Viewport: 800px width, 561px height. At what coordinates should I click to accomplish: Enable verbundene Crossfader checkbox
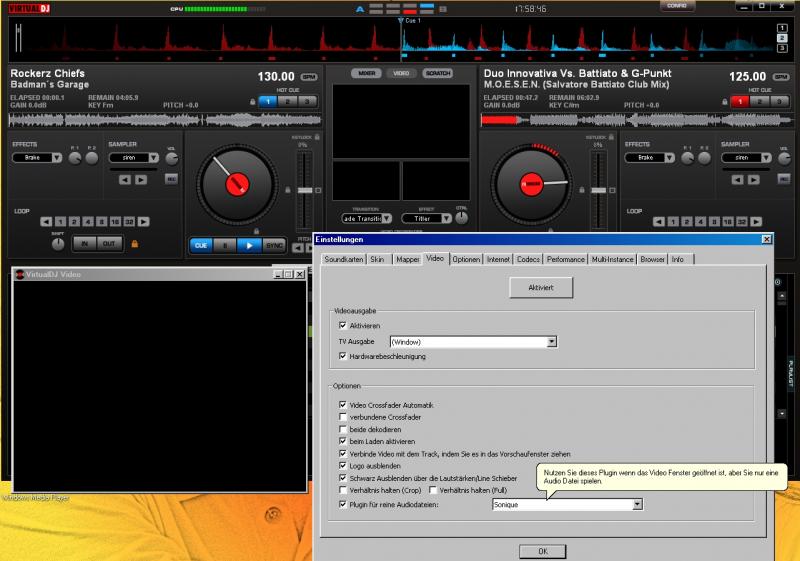point(343,417)
